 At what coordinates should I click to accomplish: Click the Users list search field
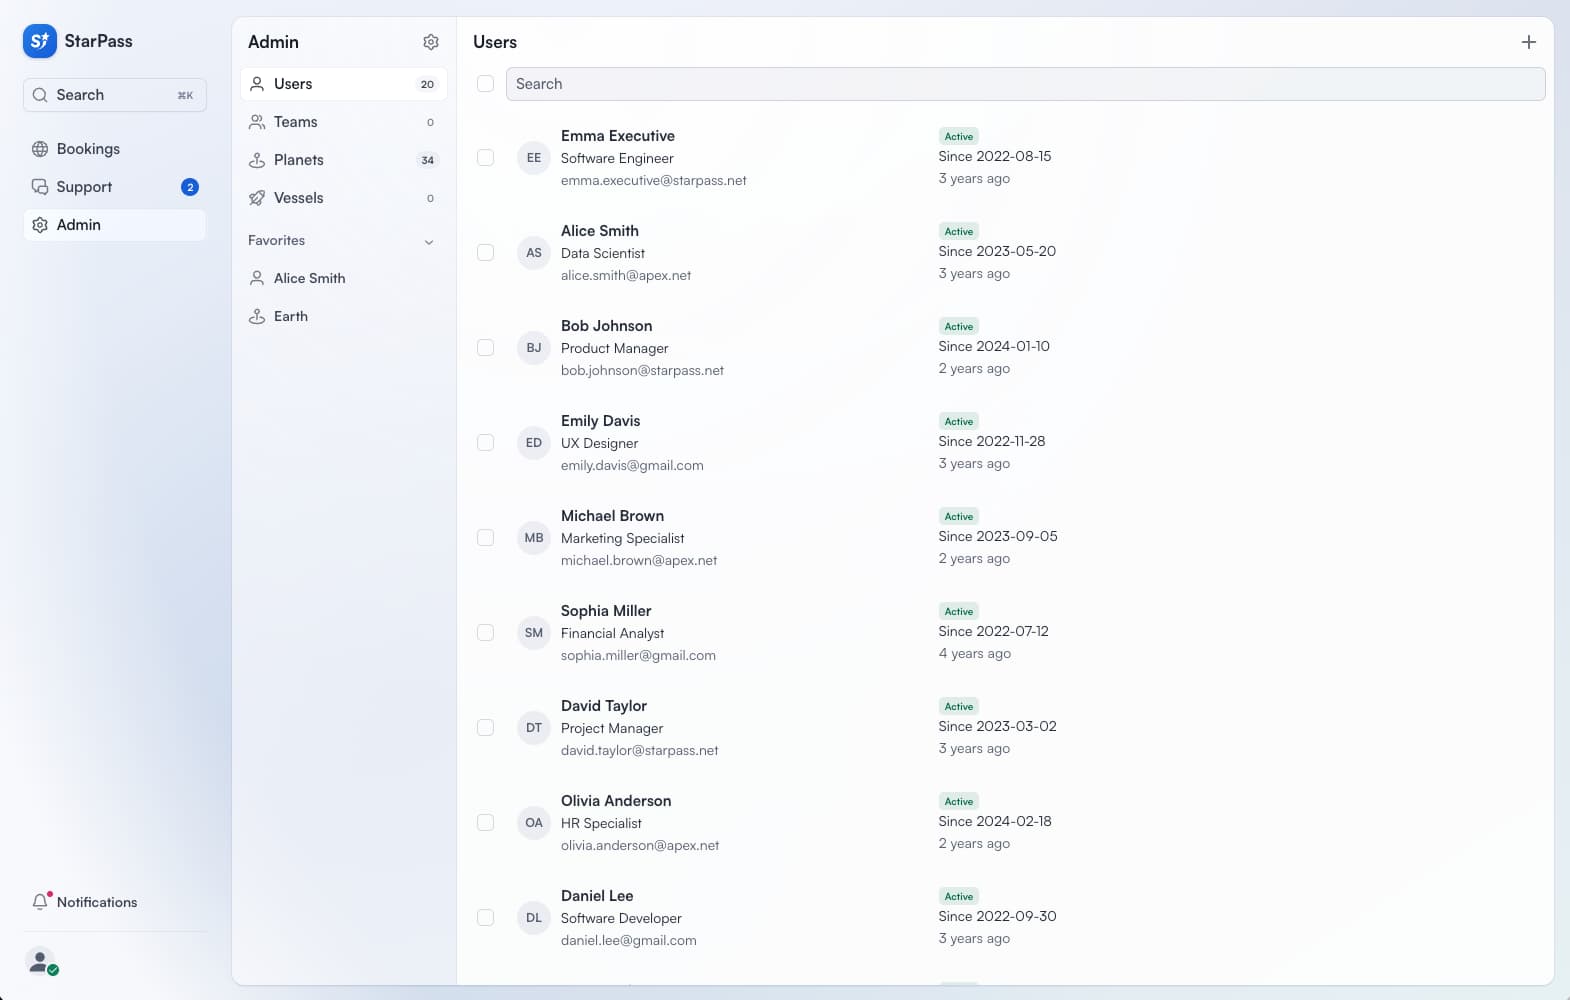1025,84
